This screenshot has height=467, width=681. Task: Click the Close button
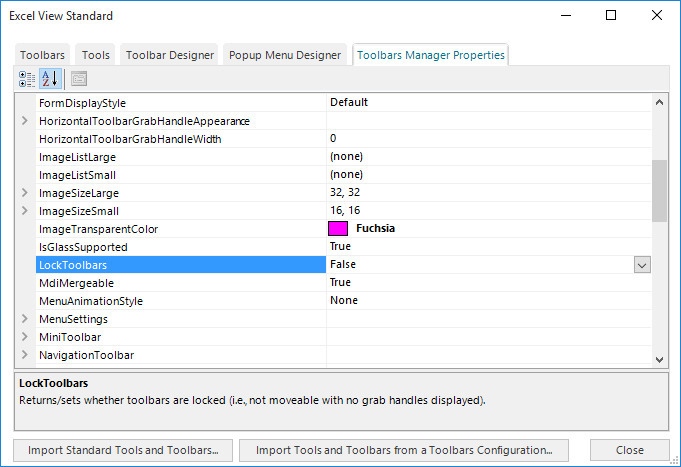(629, 450)
